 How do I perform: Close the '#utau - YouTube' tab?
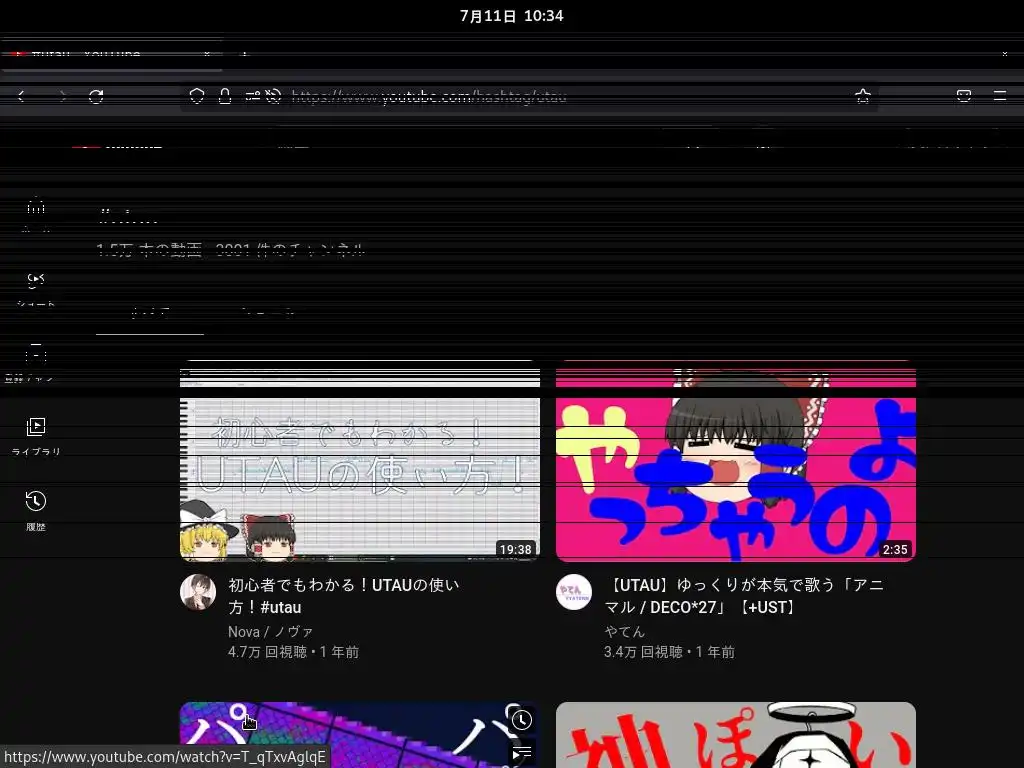(x=207, y=54)
